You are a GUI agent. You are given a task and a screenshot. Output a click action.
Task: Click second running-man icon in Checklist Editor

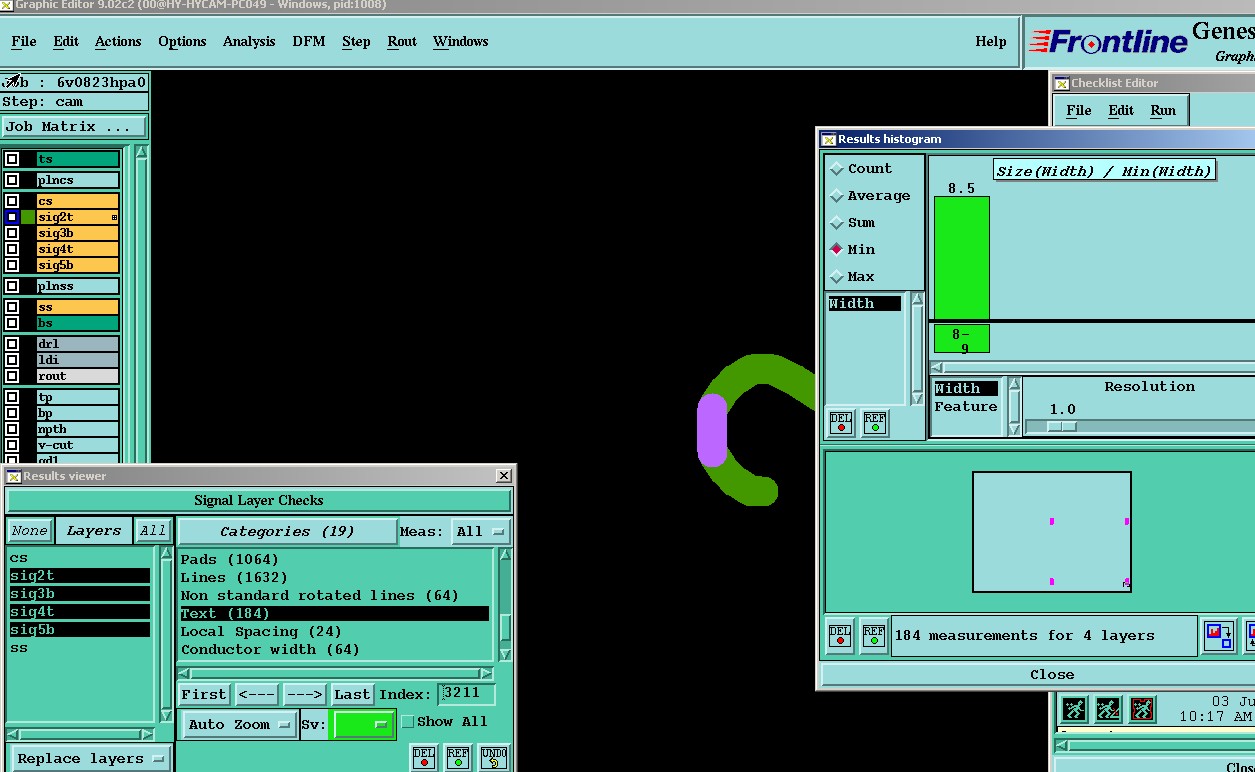tap(1108, 710)
